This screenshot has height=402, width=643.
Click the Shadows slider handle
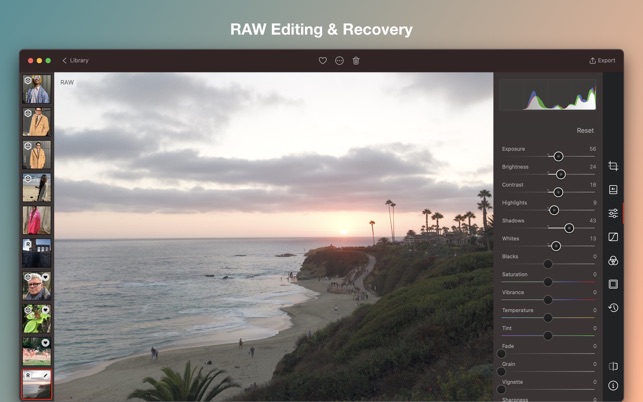click(569, 228)
